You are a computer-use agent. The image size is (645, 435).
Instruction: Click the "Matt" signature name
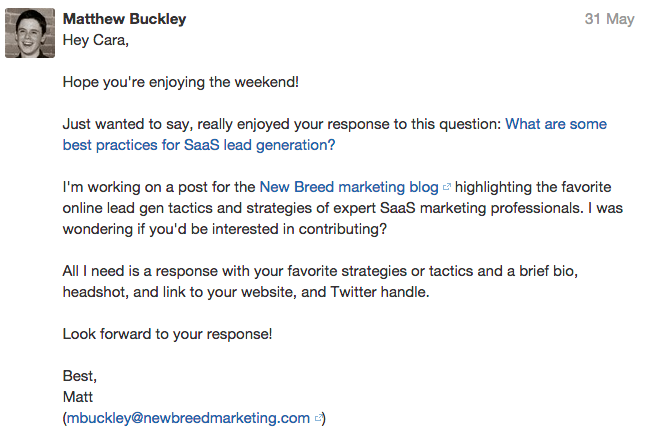click(x=77, y=397)
